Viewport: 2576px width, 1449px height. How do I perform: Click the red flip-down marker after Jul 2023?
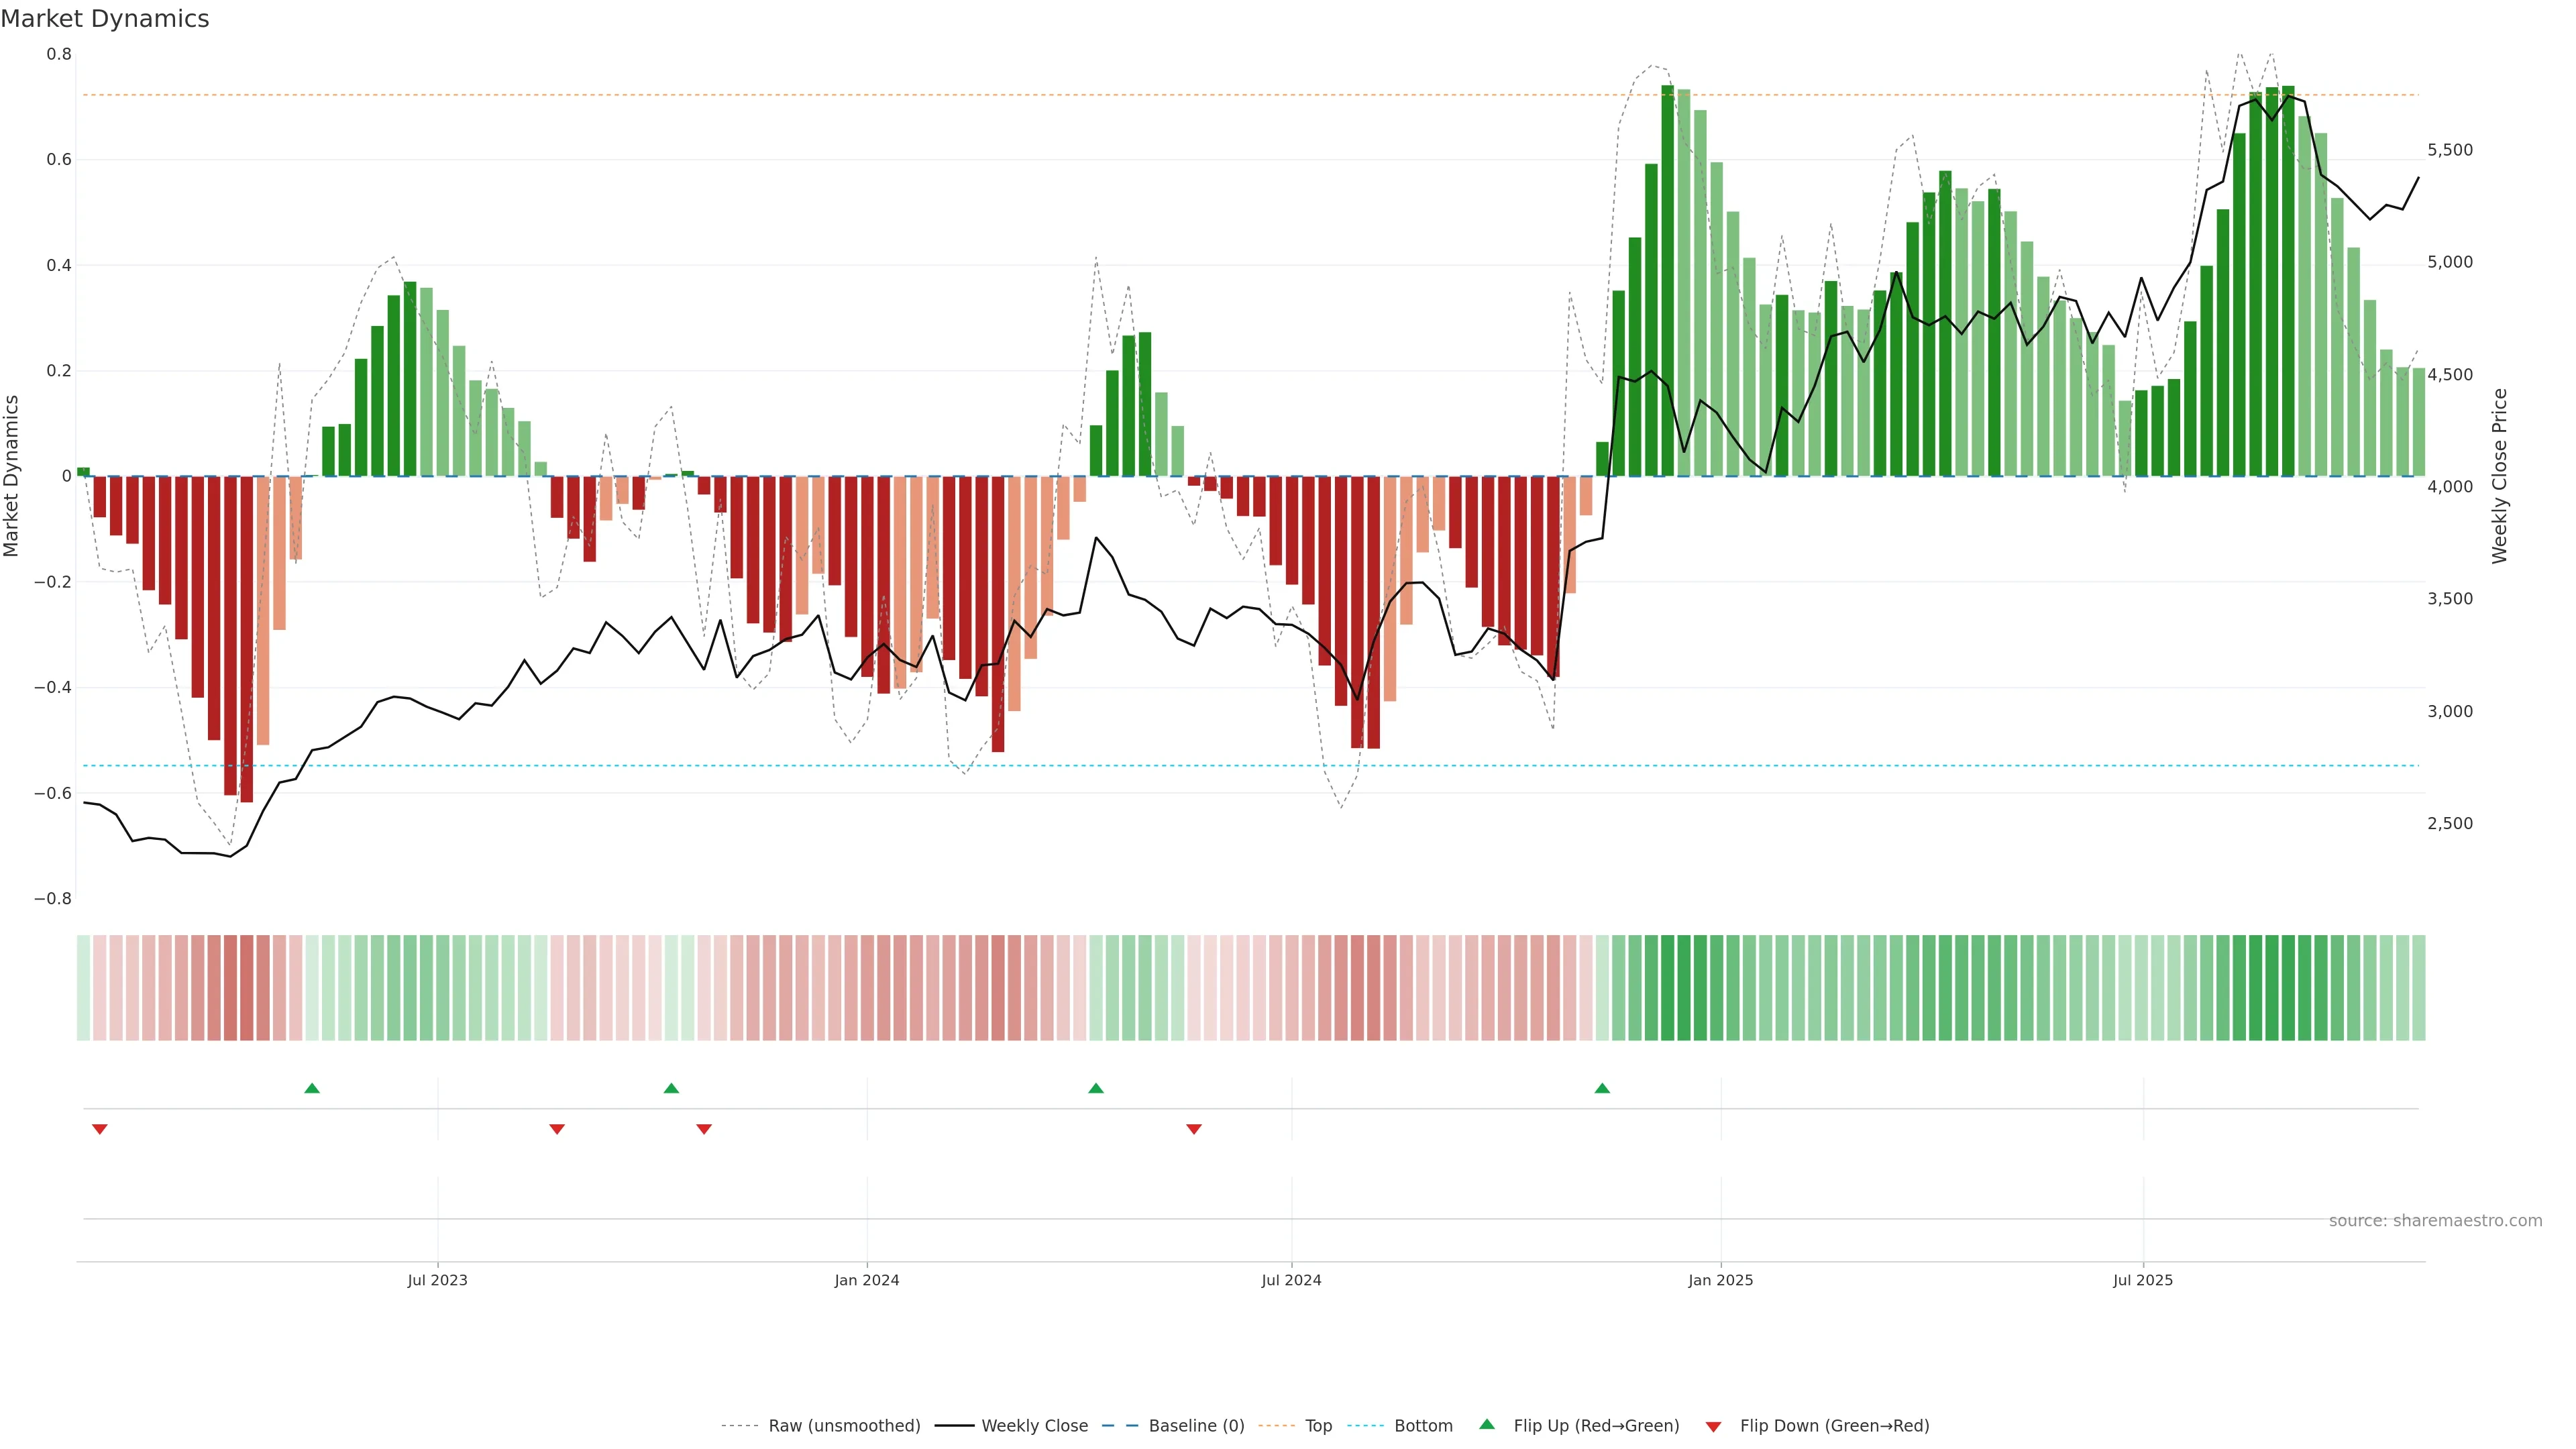tap(557, 1129)
